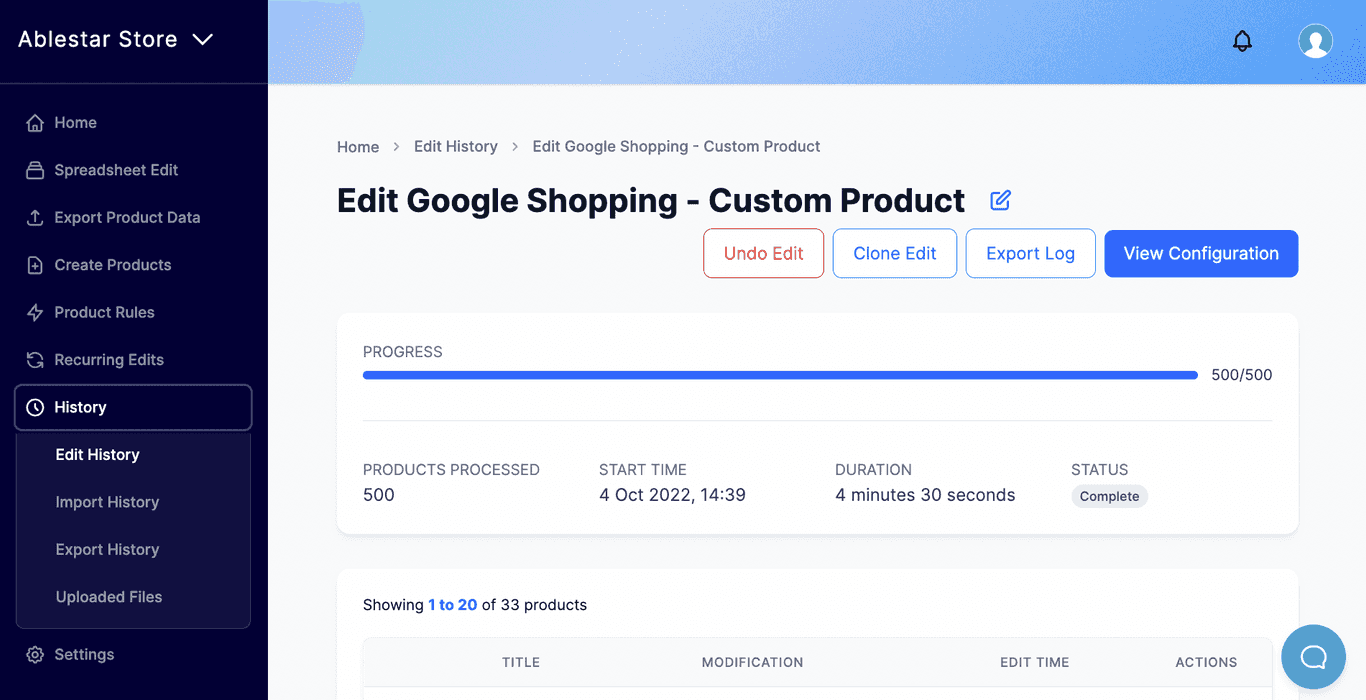Select the Create Products entry
1366x700 pixels.
[x=110, y=264]
